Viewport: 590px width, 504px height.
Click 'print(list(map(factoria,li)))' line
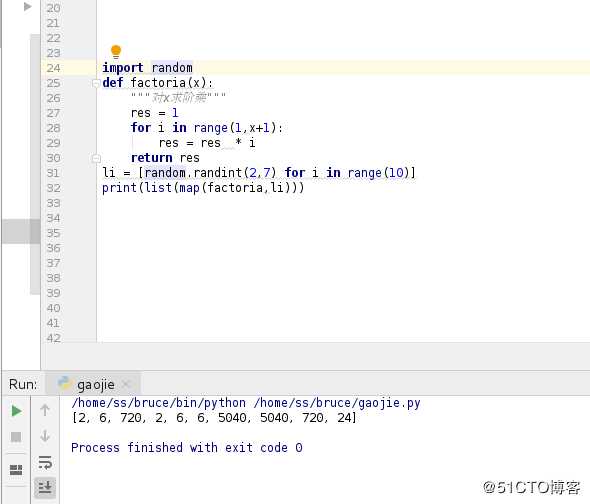[x=203, y=188]
